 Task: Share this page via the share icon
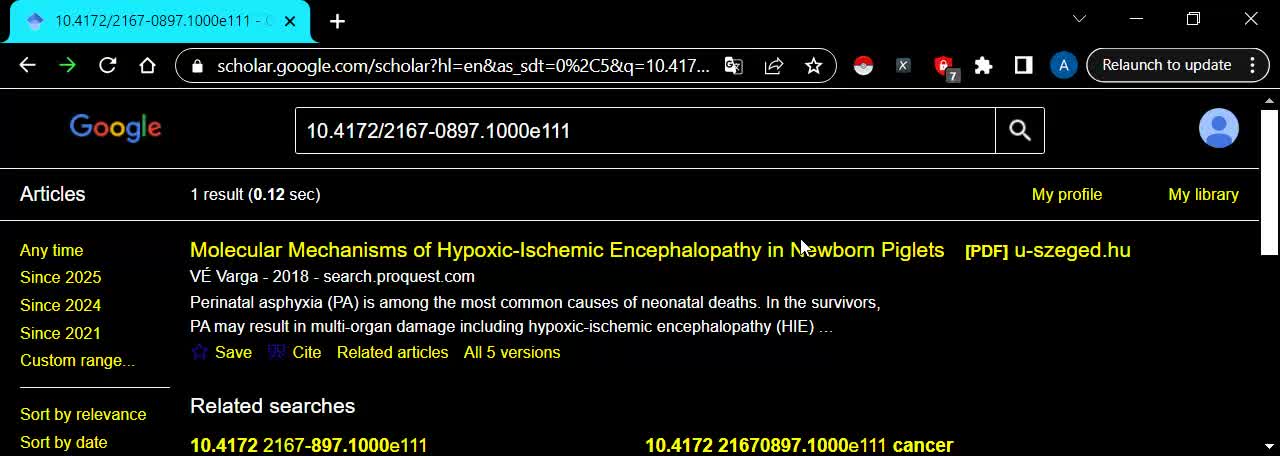[x=774, y=66]
